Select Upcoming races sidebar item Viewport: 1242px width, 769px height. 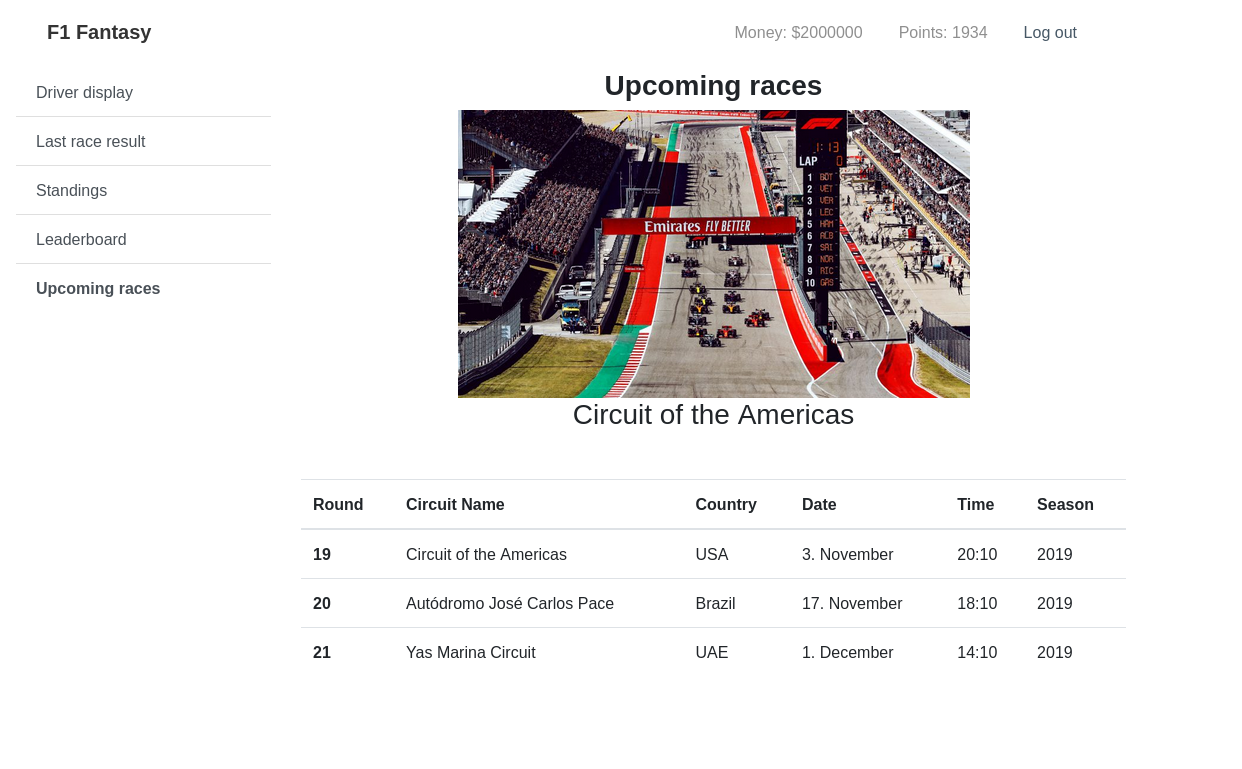click(x=143, y=288)
